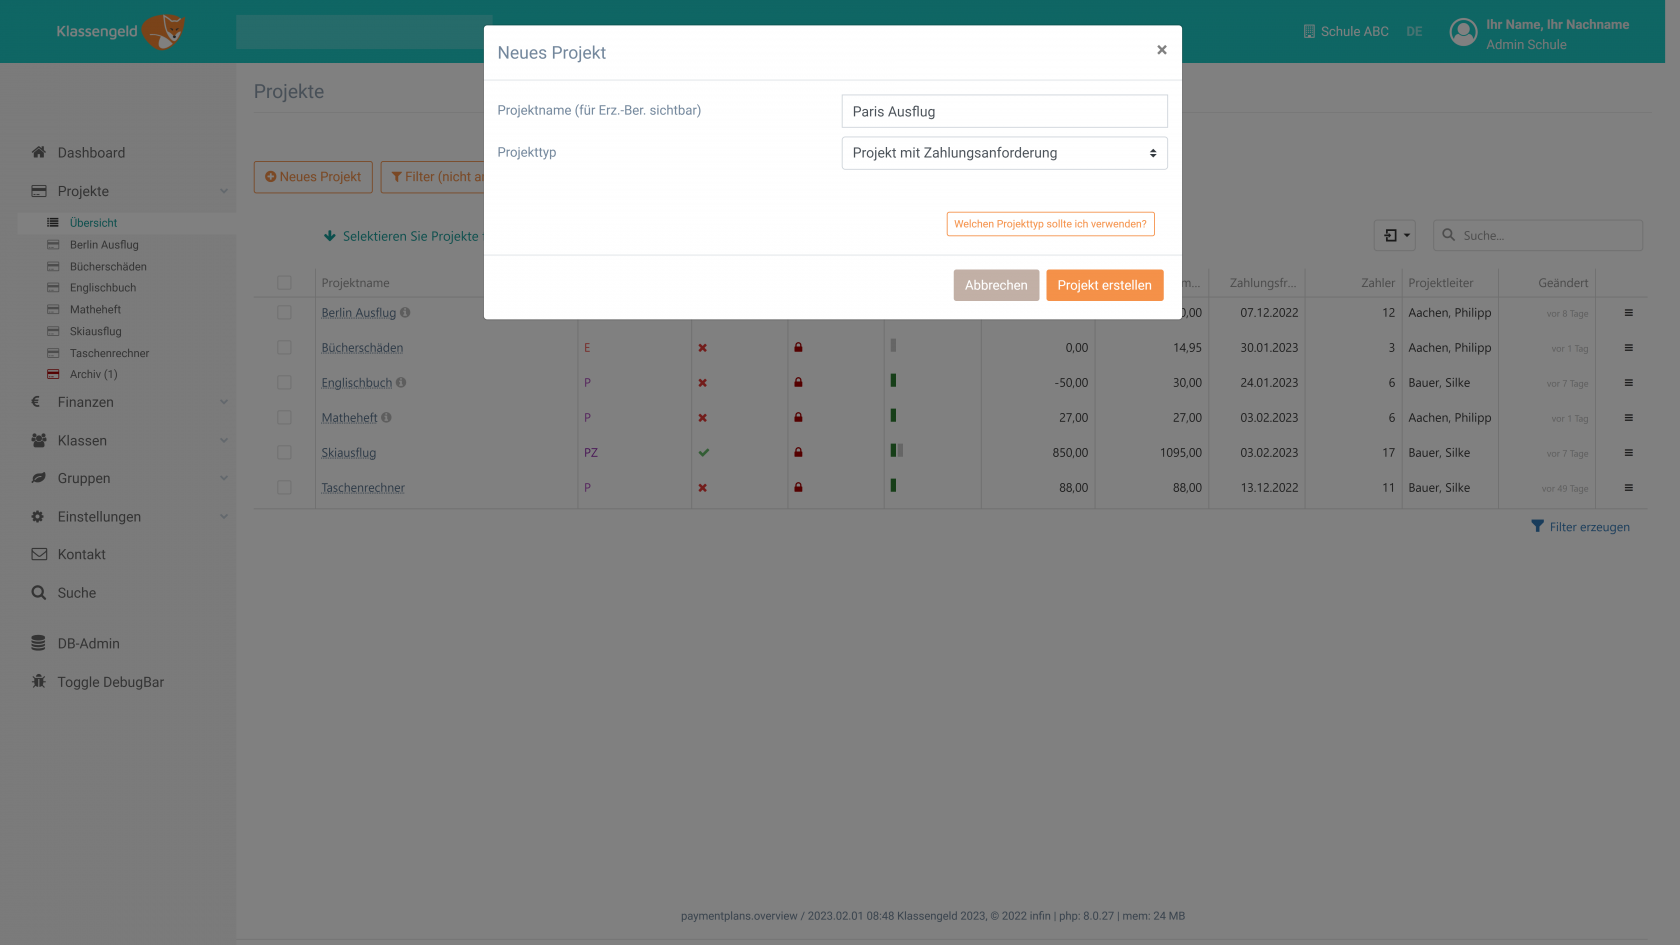Click info icon next to Englischbuch
Image resolution: width=1680 pixels, height=945 pixels.
[x=401, y=382]
